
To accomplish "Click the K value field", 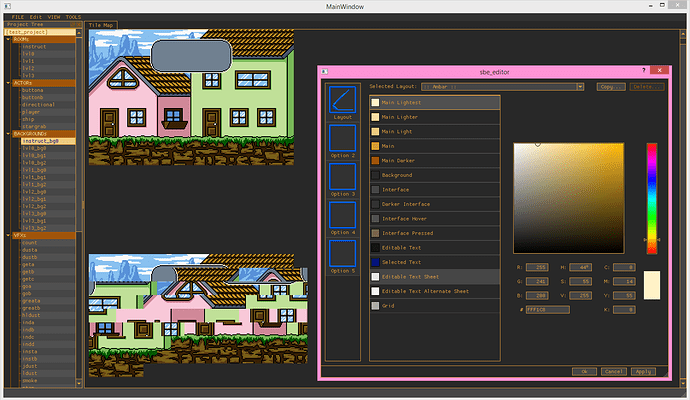I will click(624, 310).
